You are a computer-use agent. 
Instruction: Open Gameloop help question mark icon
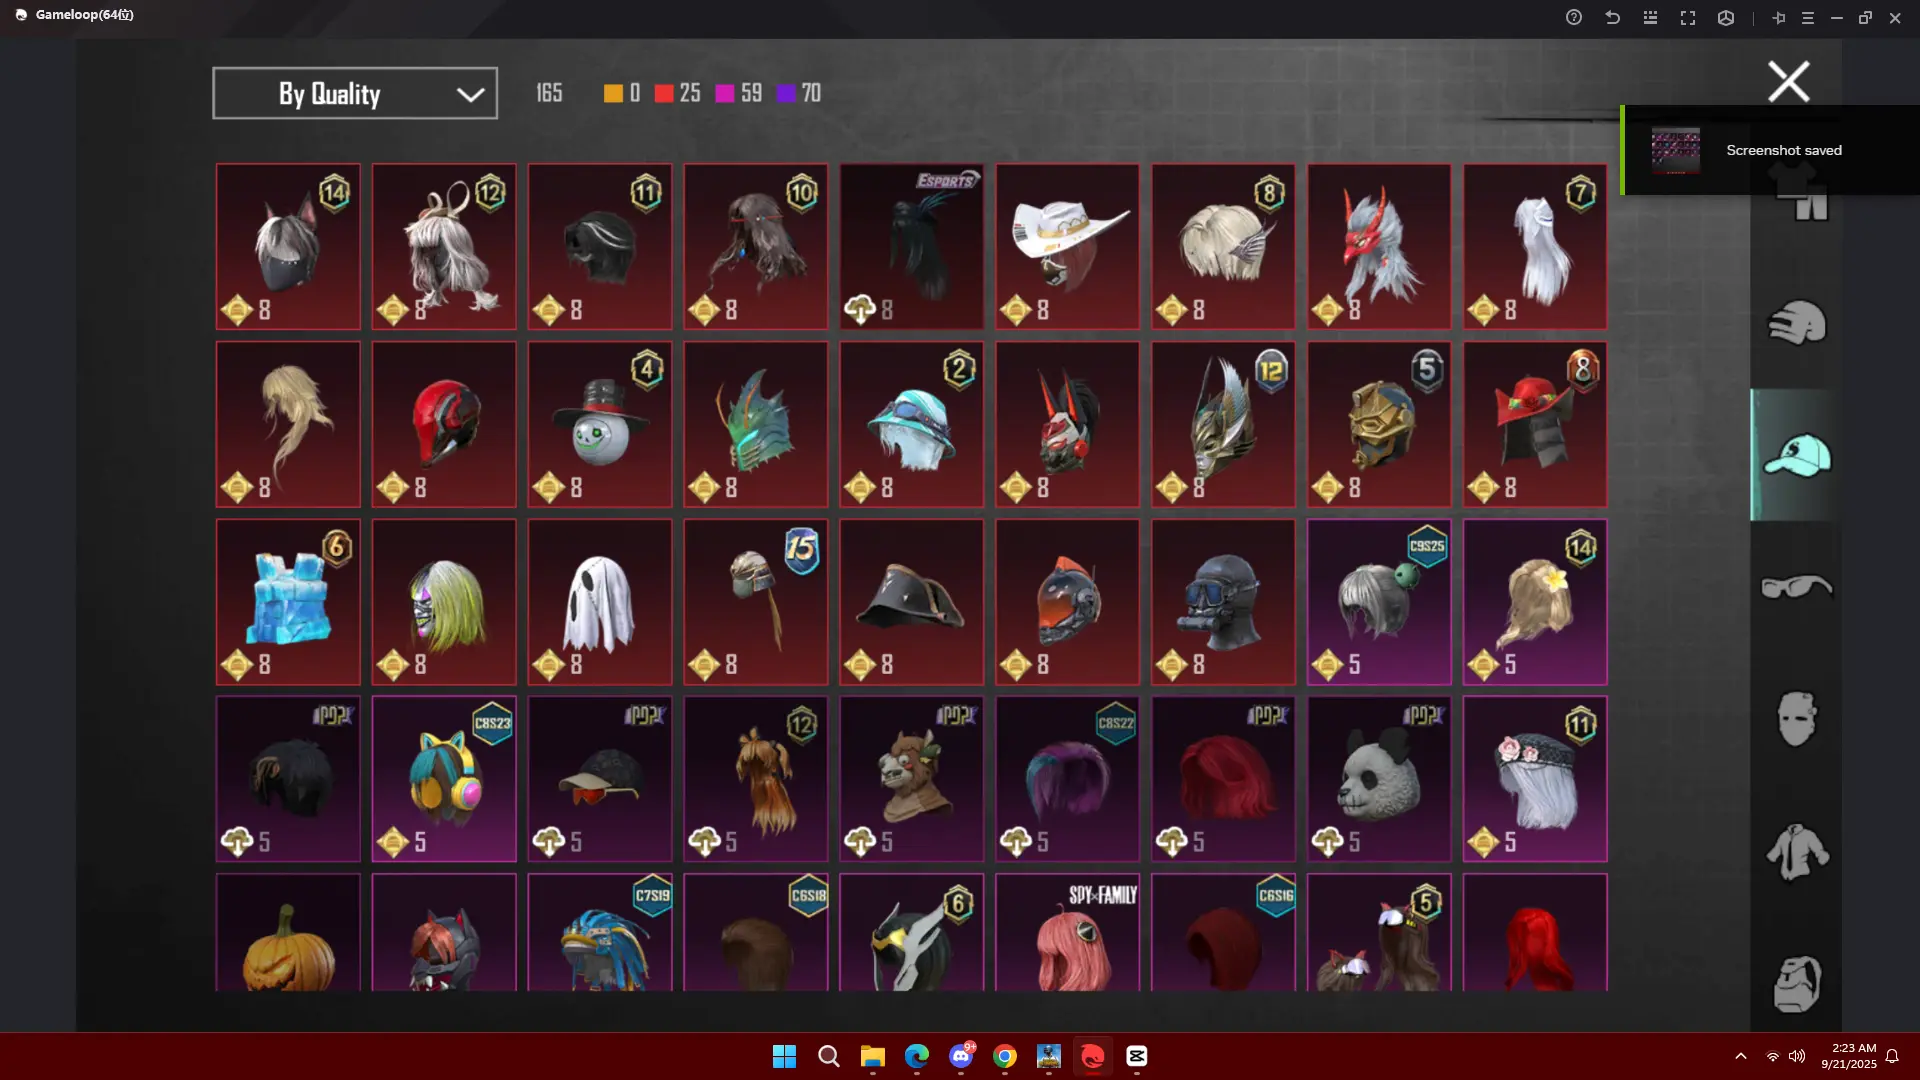(x=1574, y=18)
